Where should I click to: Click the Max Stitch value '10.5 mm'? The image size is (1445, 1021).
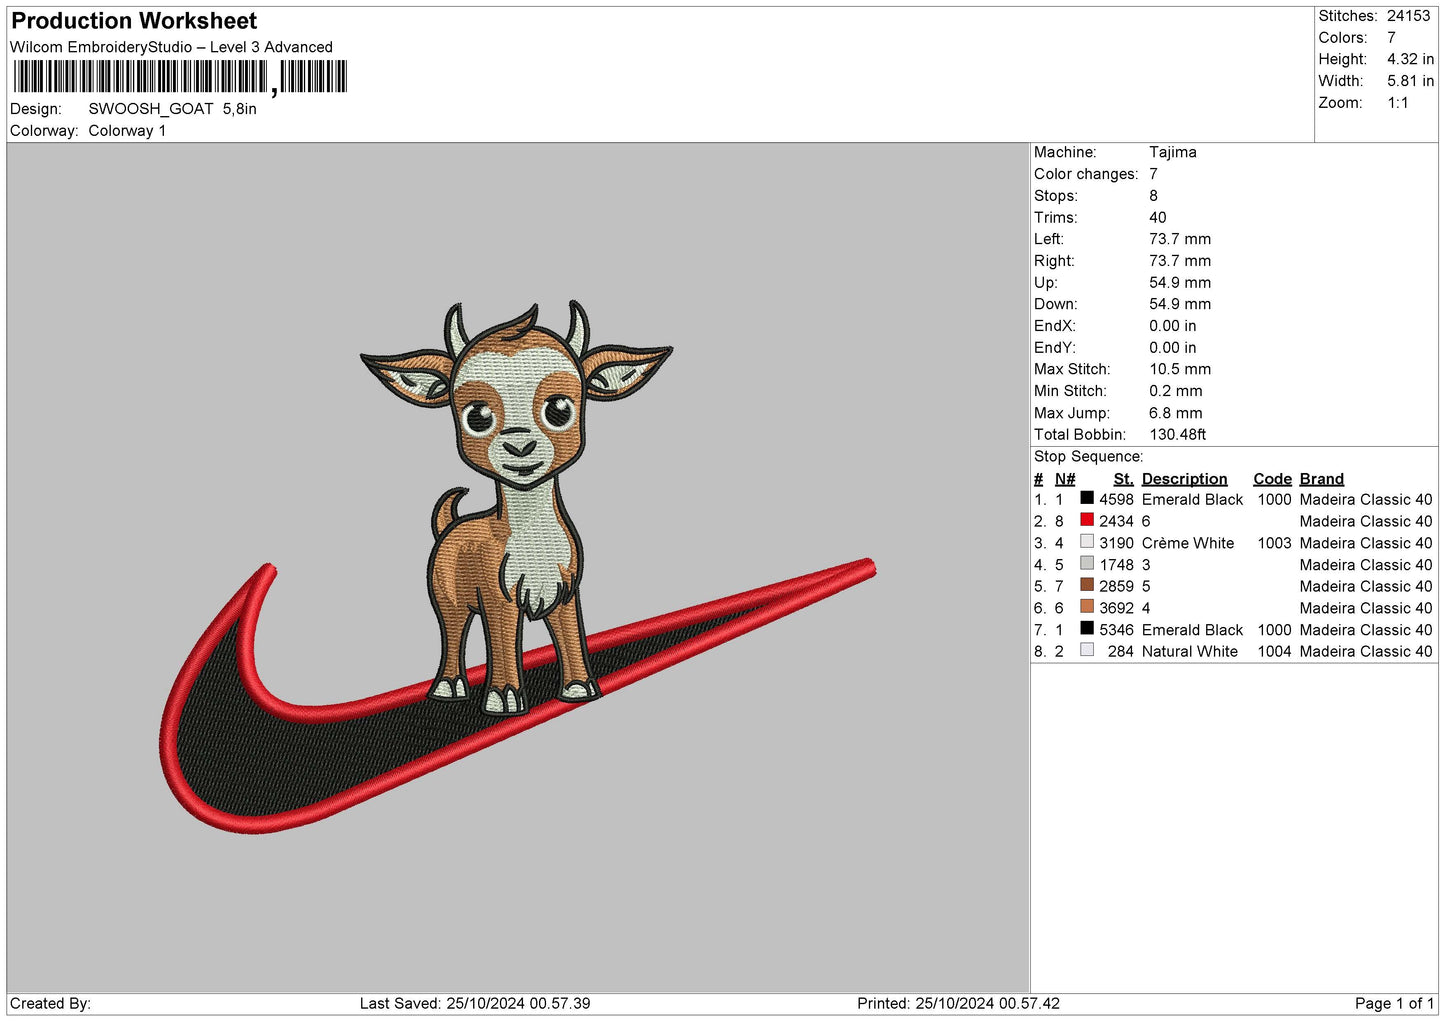(x=1180, y=369)
